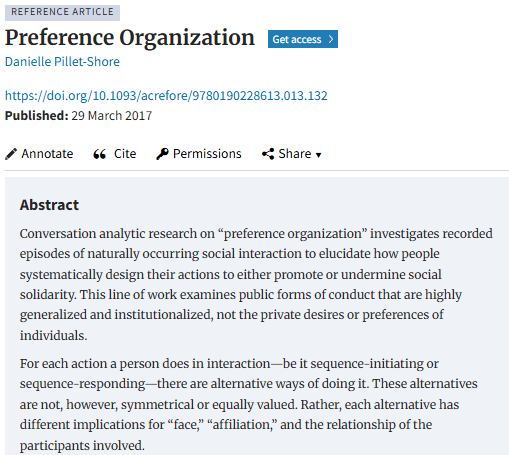Click the 29 March 2017 date
Screen dimensions: 509x455
click(x=112, y=116)
